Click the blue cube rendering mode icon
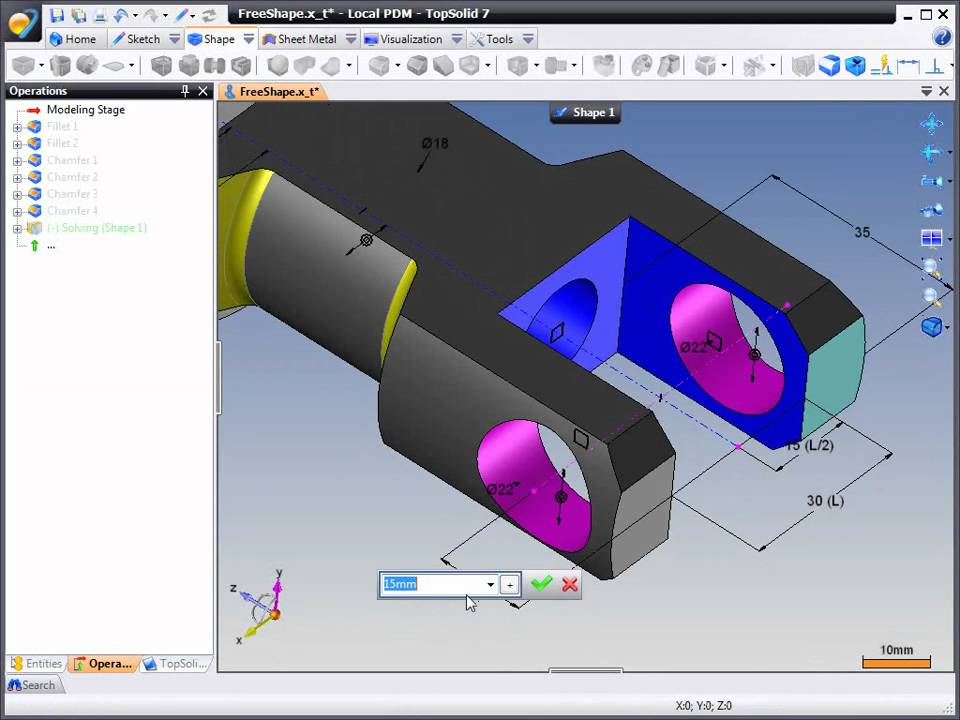This screenshot has width=960, height=720. (x=931, y=326)
